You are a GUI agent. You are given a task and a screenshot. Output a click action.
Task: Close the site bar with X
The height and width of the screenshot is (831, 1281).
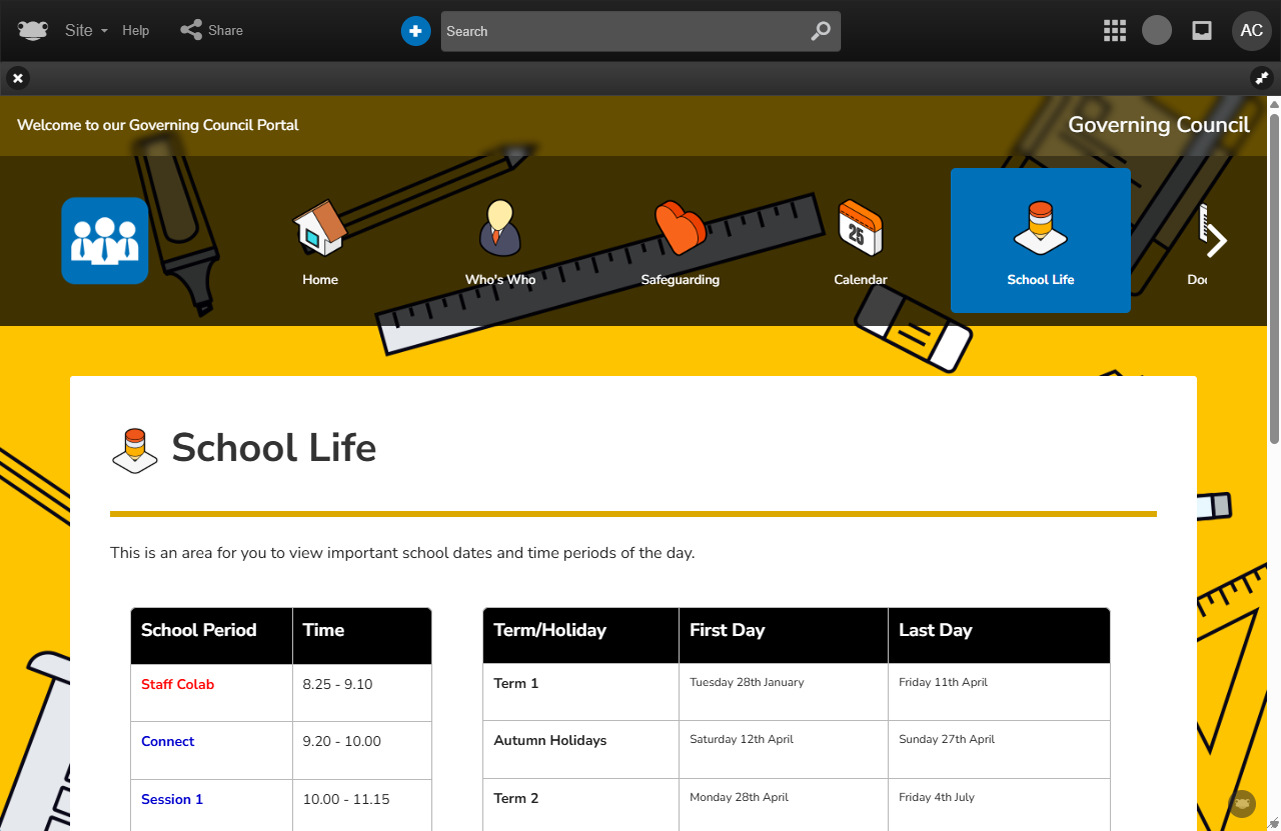coord(18,78)
